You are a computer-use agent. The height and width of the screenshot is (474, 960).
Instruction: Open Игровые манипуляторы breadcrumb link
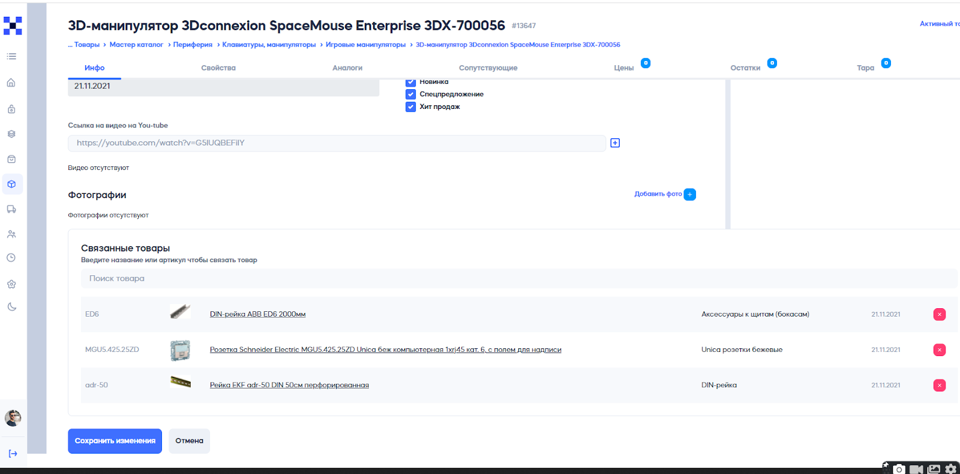(365, 45)
